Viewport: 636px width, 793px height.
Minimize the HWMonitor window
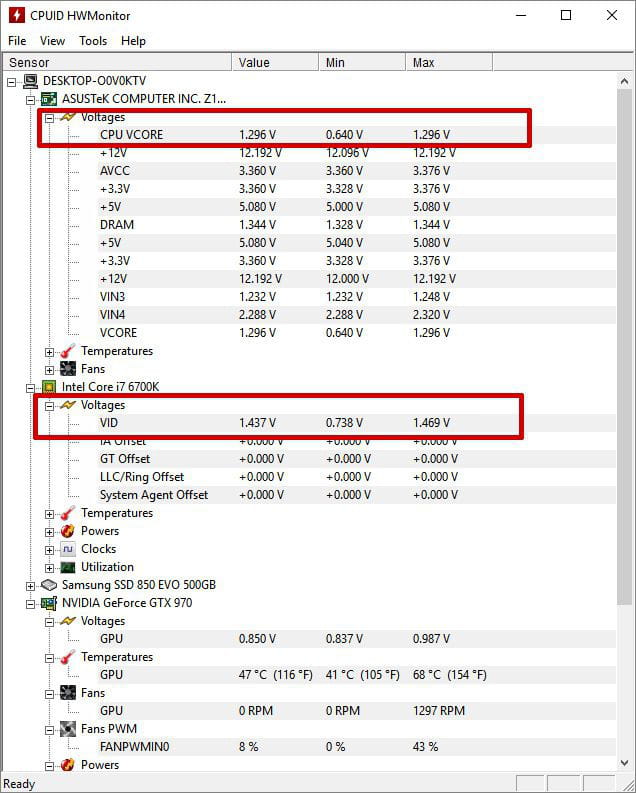521,15
